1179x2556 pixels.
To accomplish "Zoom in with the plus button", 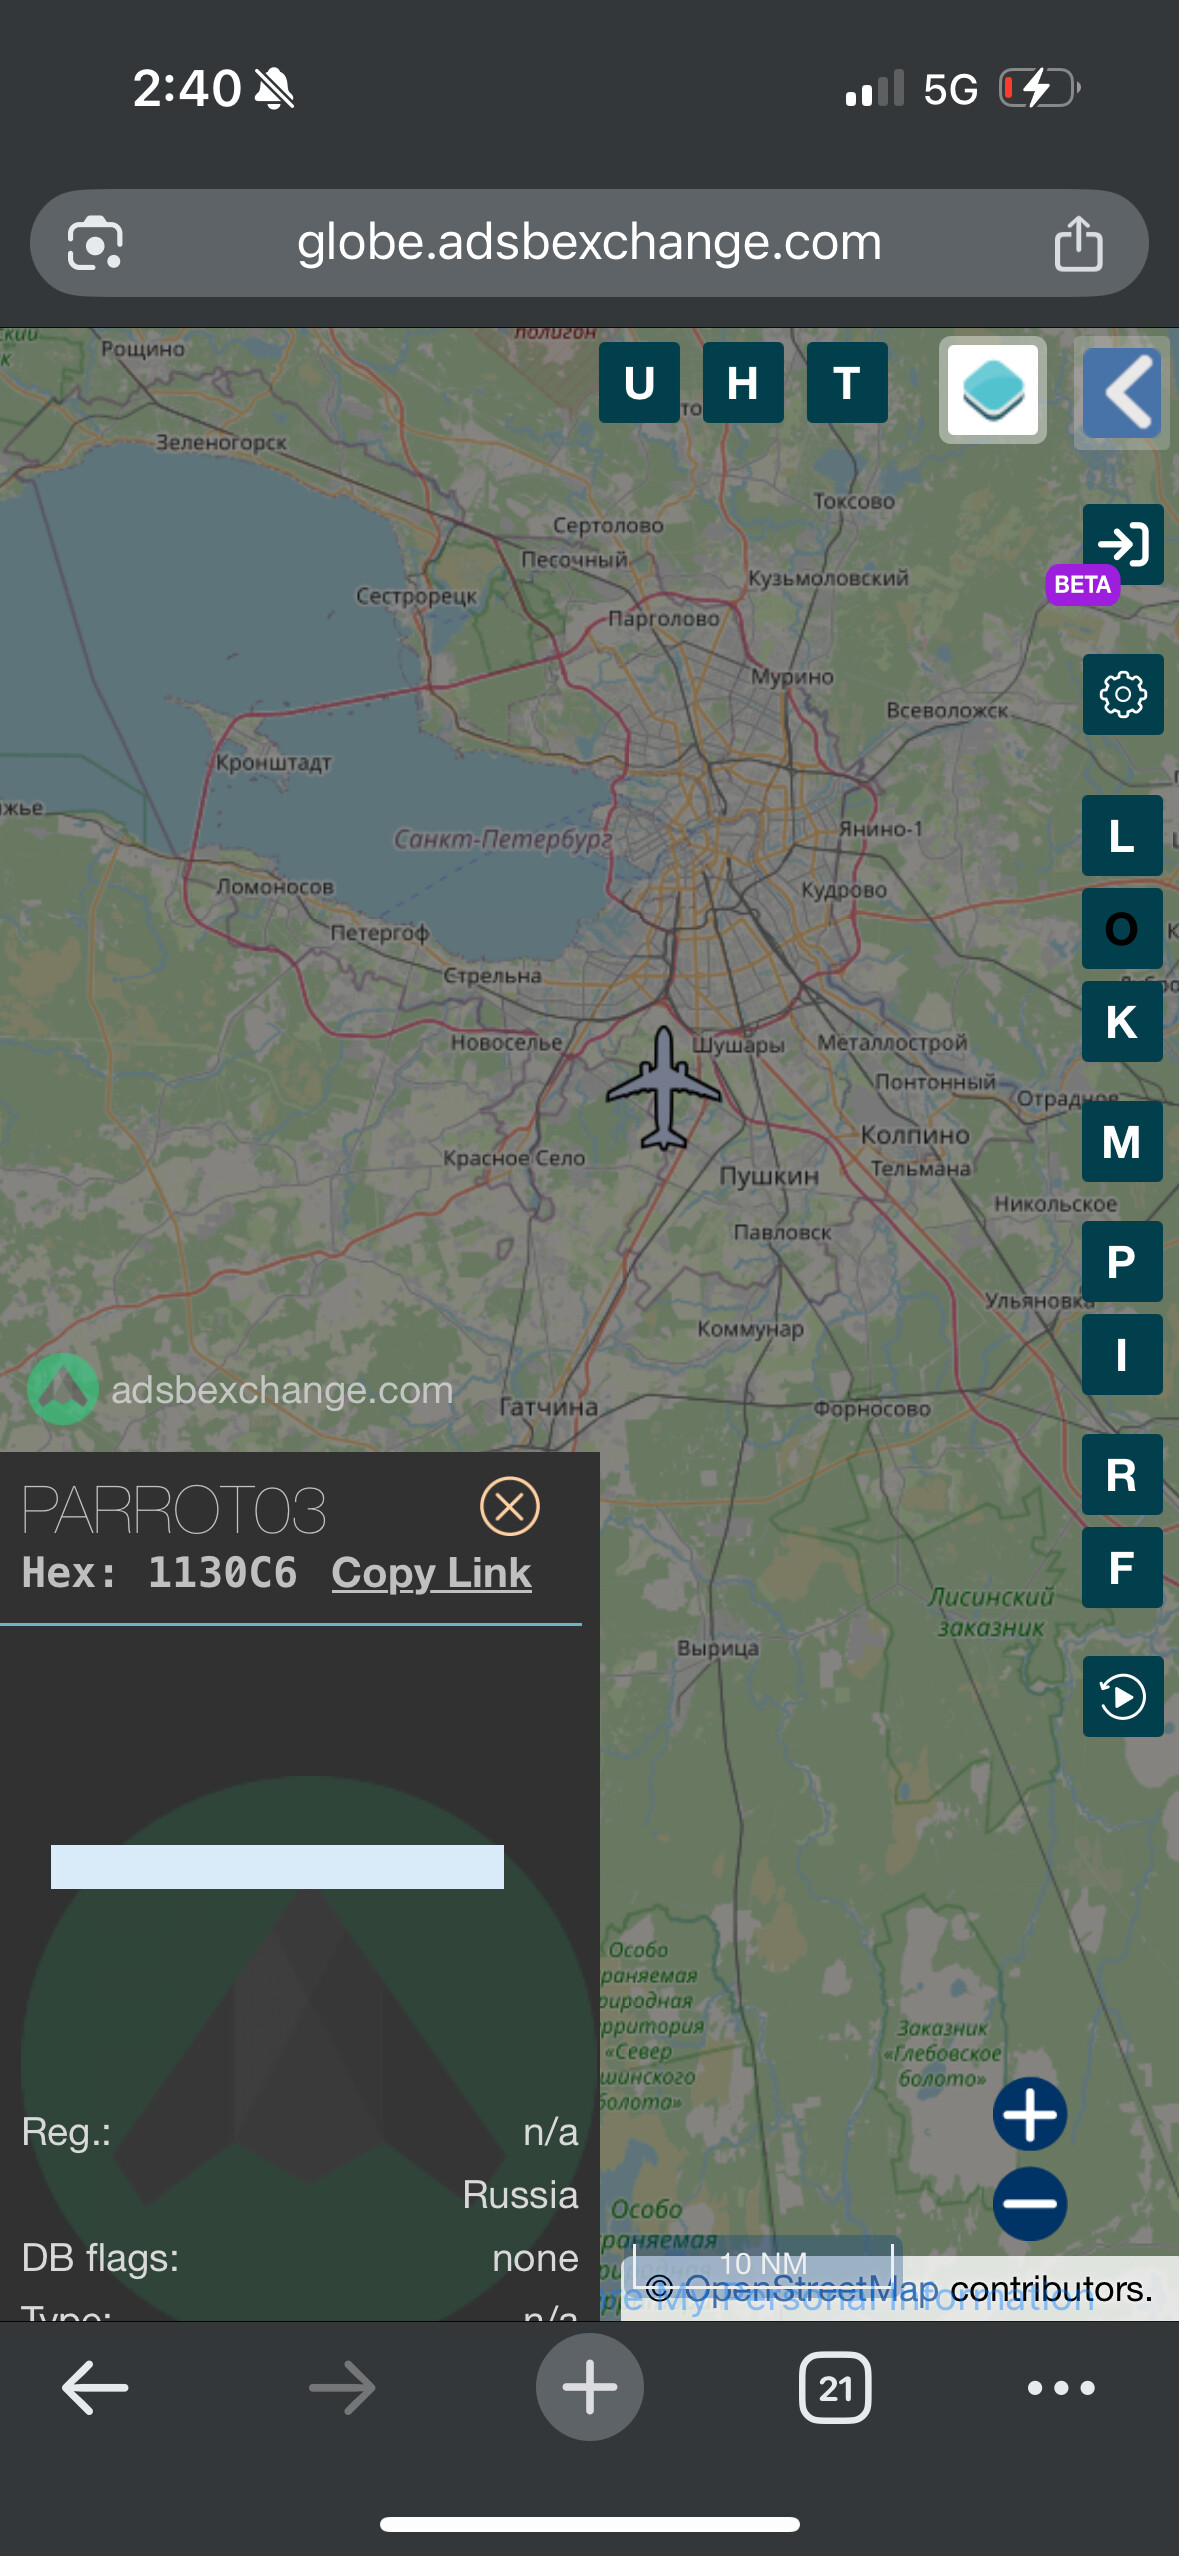I will point(1029,2113).
